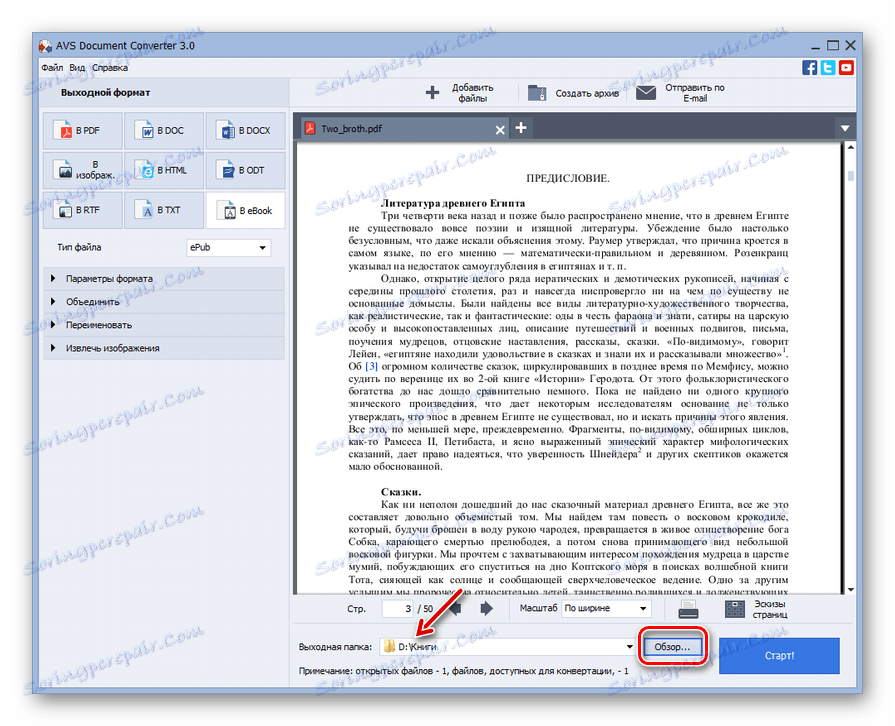Open the Вид menu

pos(77,67)
